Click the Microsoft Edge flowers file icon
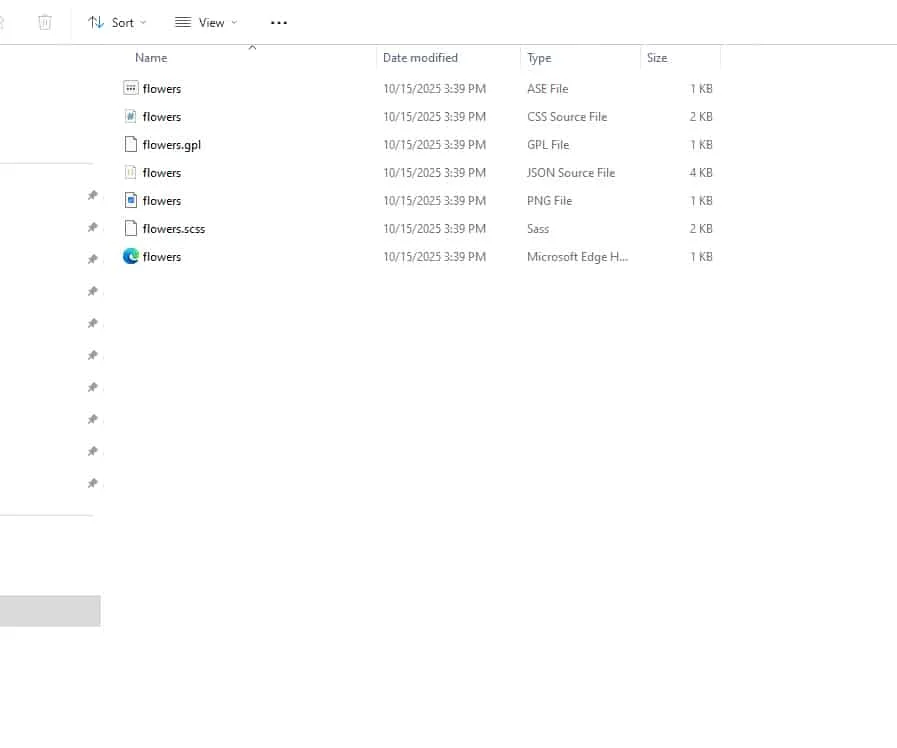 (130, 256)
